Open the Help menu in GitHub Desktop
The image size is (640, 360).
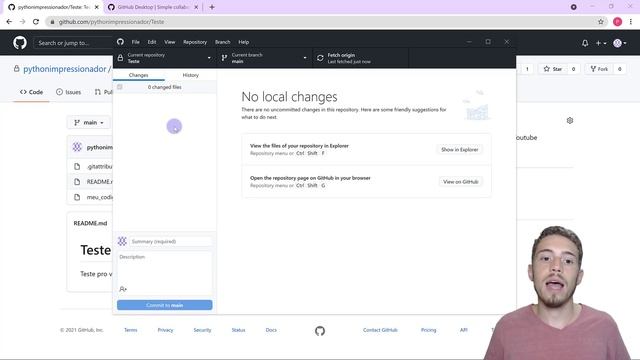pos(244,42)
